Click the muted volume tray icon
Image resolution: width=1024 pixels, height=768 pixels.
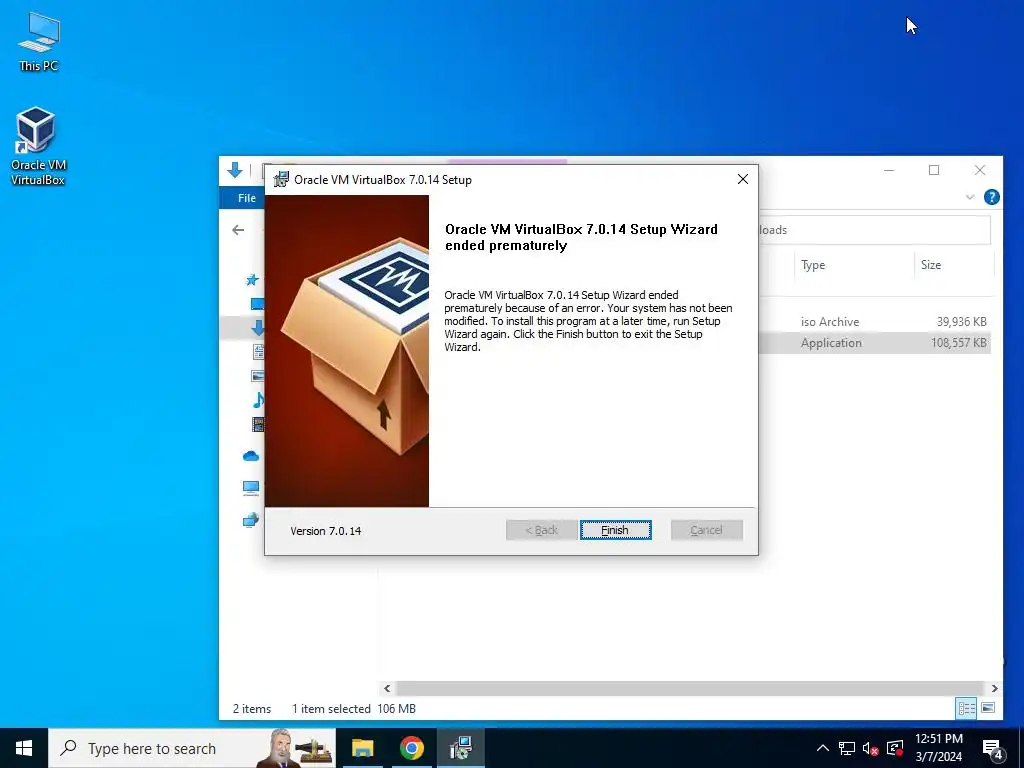(x=871, y=748)
